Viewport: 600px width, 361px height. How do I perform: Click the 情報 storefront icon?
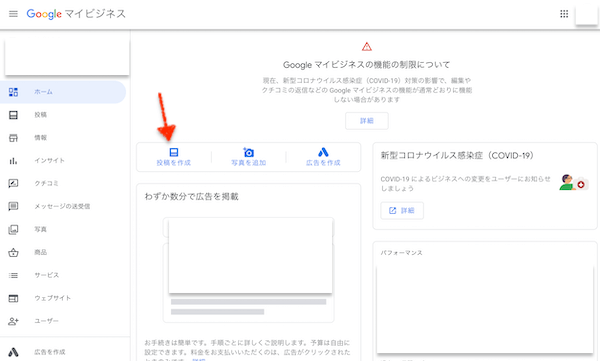point(13,138)
